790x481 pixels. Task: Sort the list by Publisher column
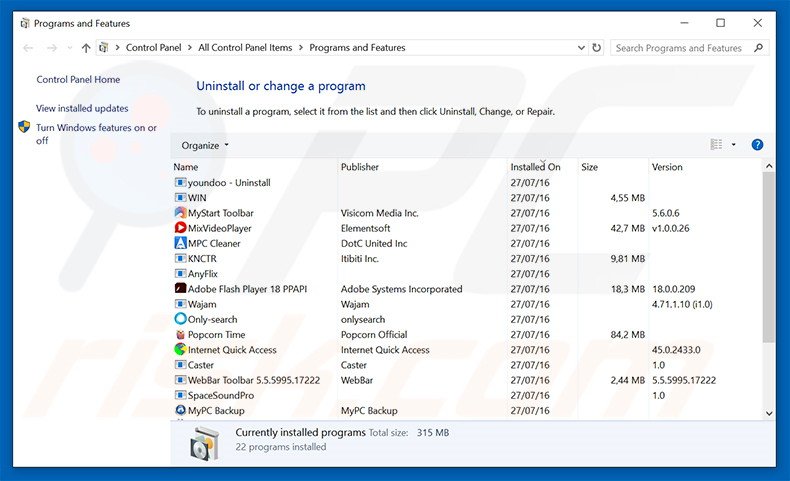pos(360,167)
